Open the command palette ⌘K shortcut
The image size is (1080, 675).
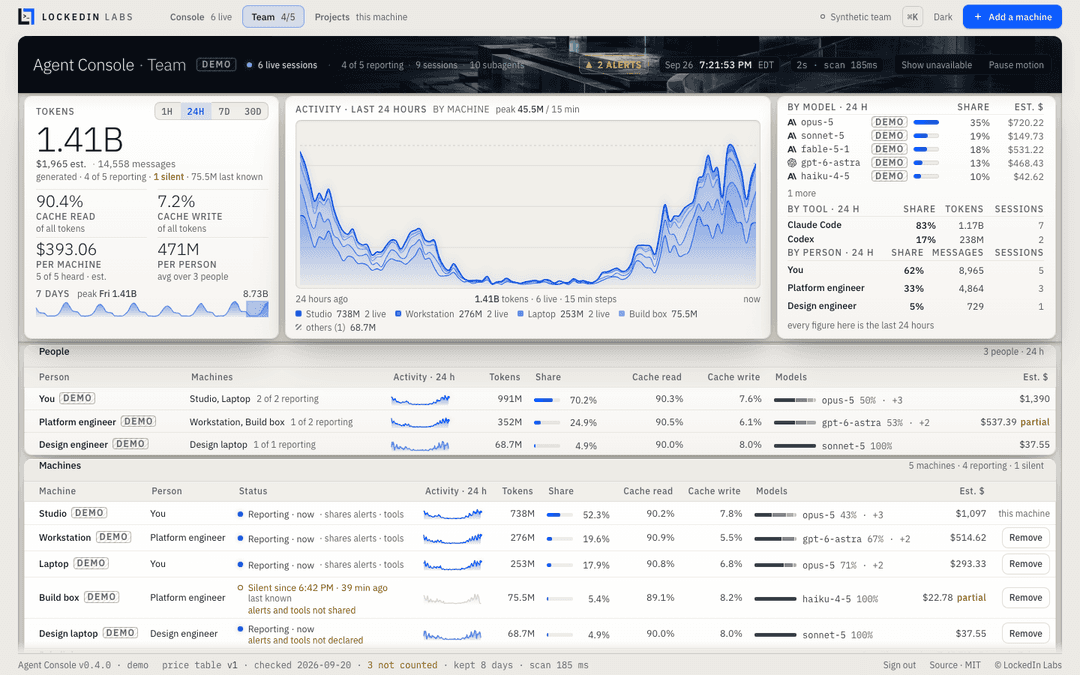[x=913, y=17]
